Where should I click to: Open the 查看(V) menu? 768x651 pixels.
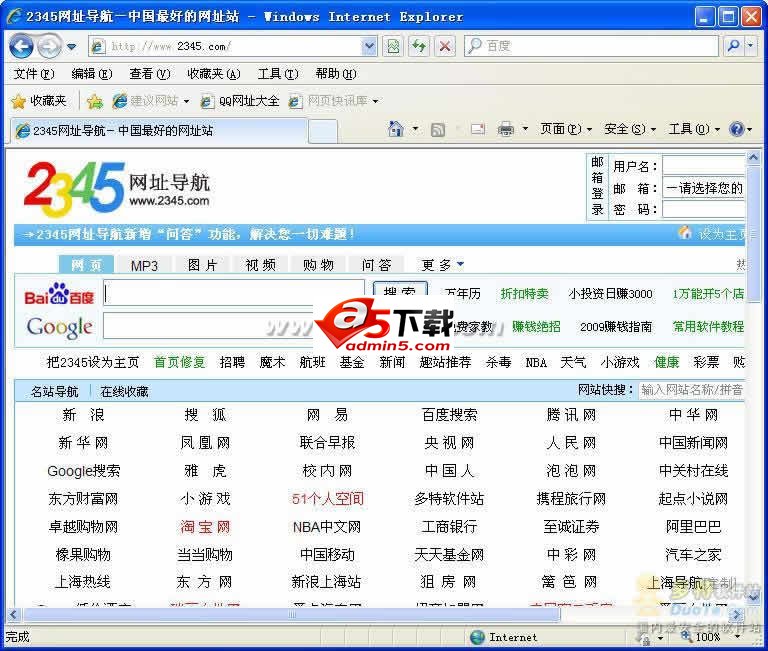tap(149, 74)
